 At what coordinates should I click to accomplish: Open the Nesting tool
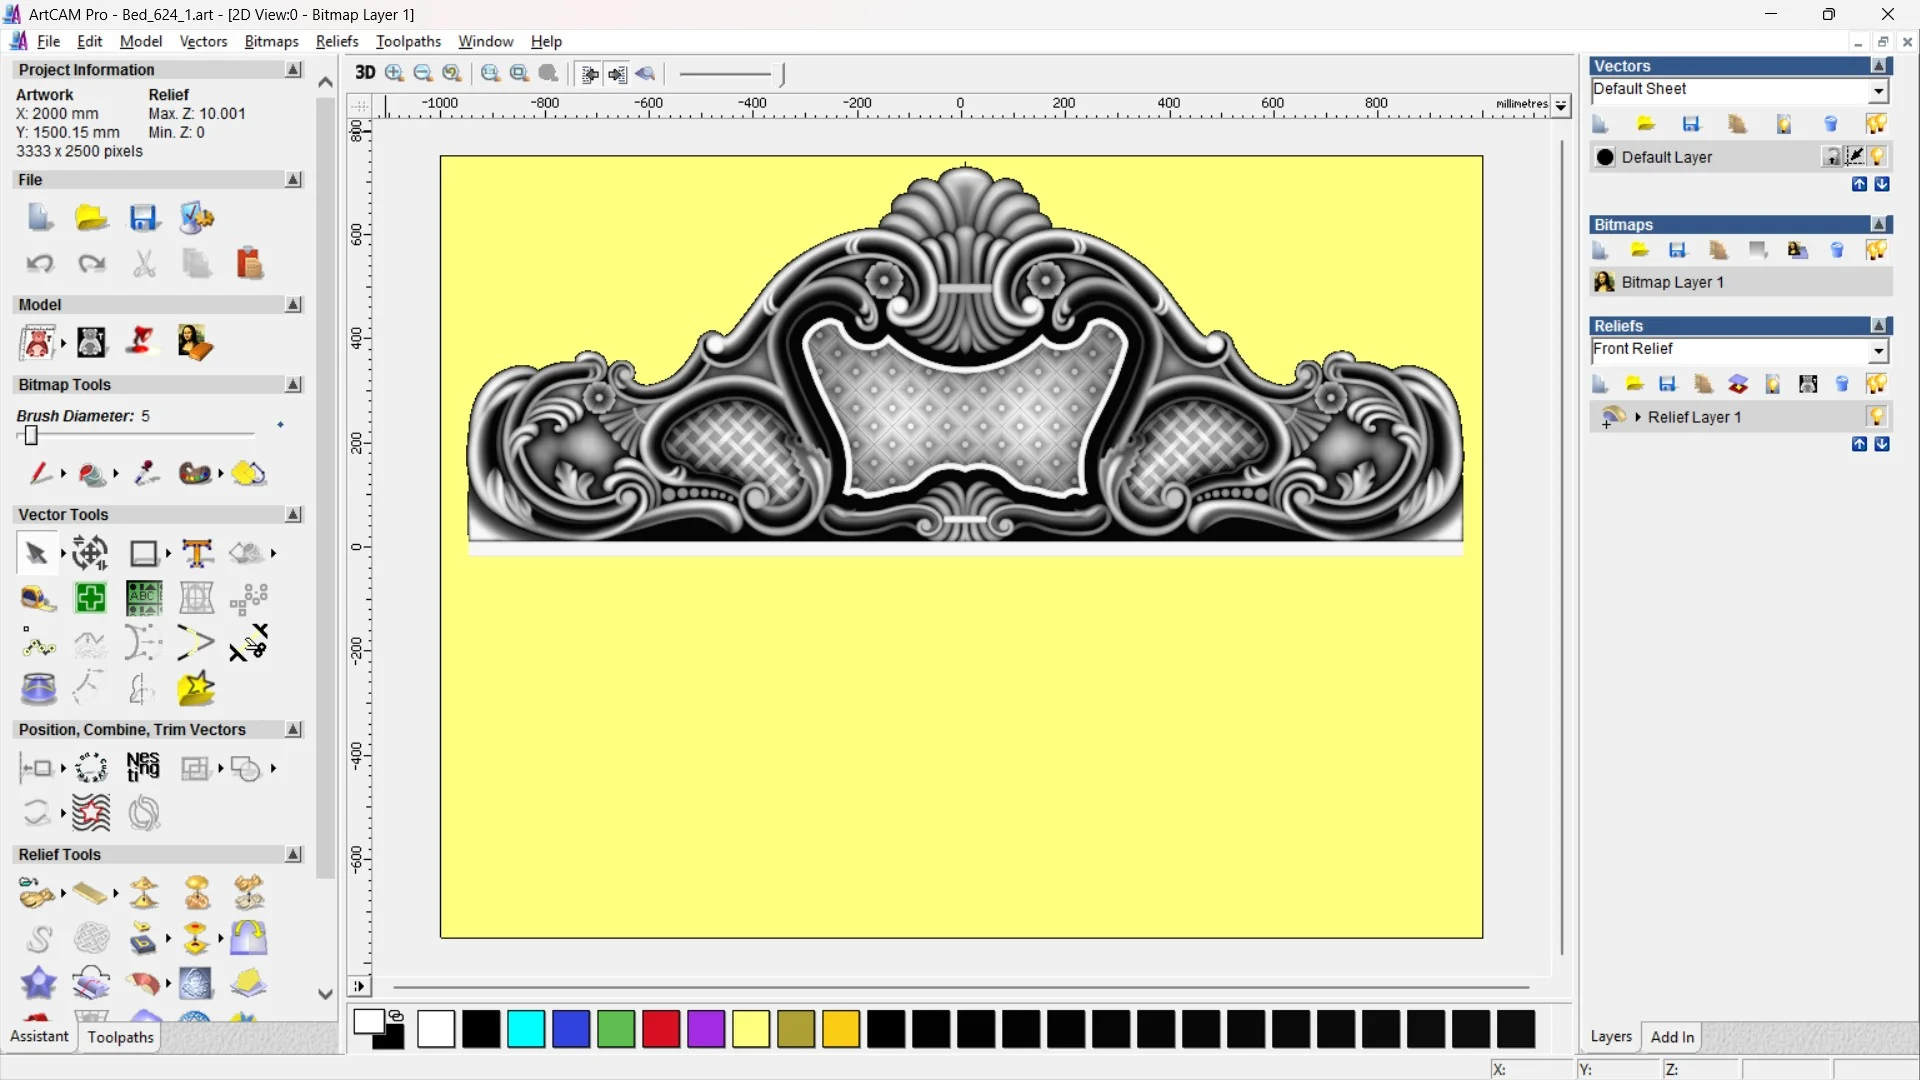point(143,767)
